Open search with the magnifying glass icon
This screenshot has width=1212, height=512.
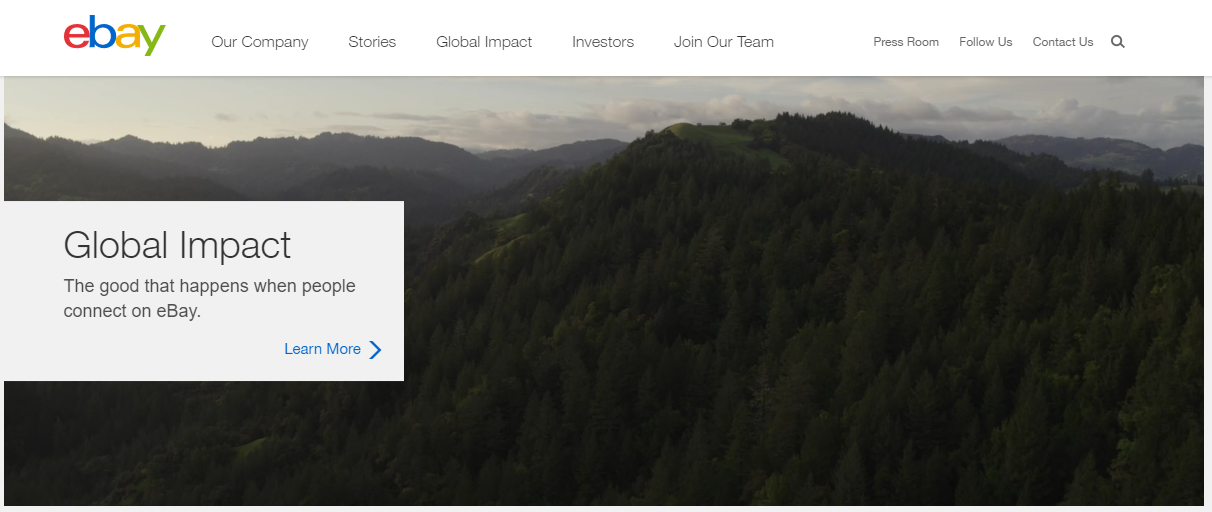click(x=1118, y=42)
